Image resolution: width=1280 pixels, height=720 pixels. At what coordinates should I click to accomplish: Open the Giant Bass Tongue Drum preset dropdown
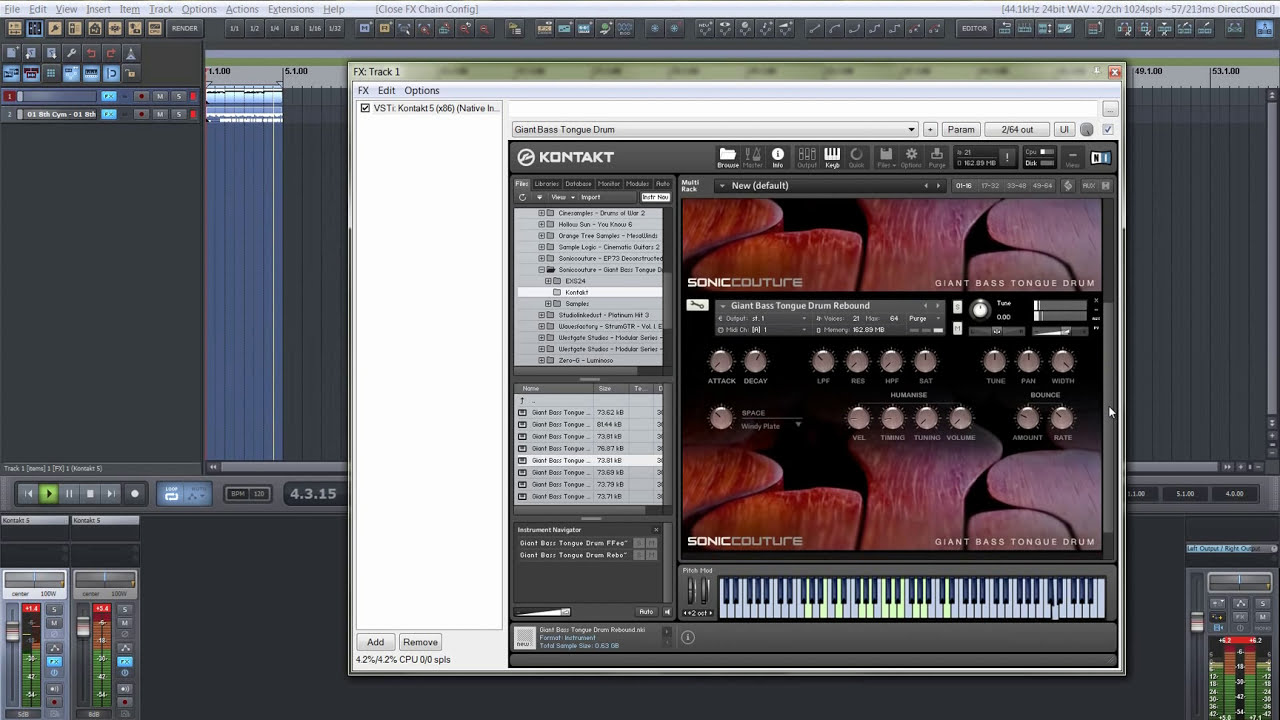pyautogui.click(x=910, y=129)
